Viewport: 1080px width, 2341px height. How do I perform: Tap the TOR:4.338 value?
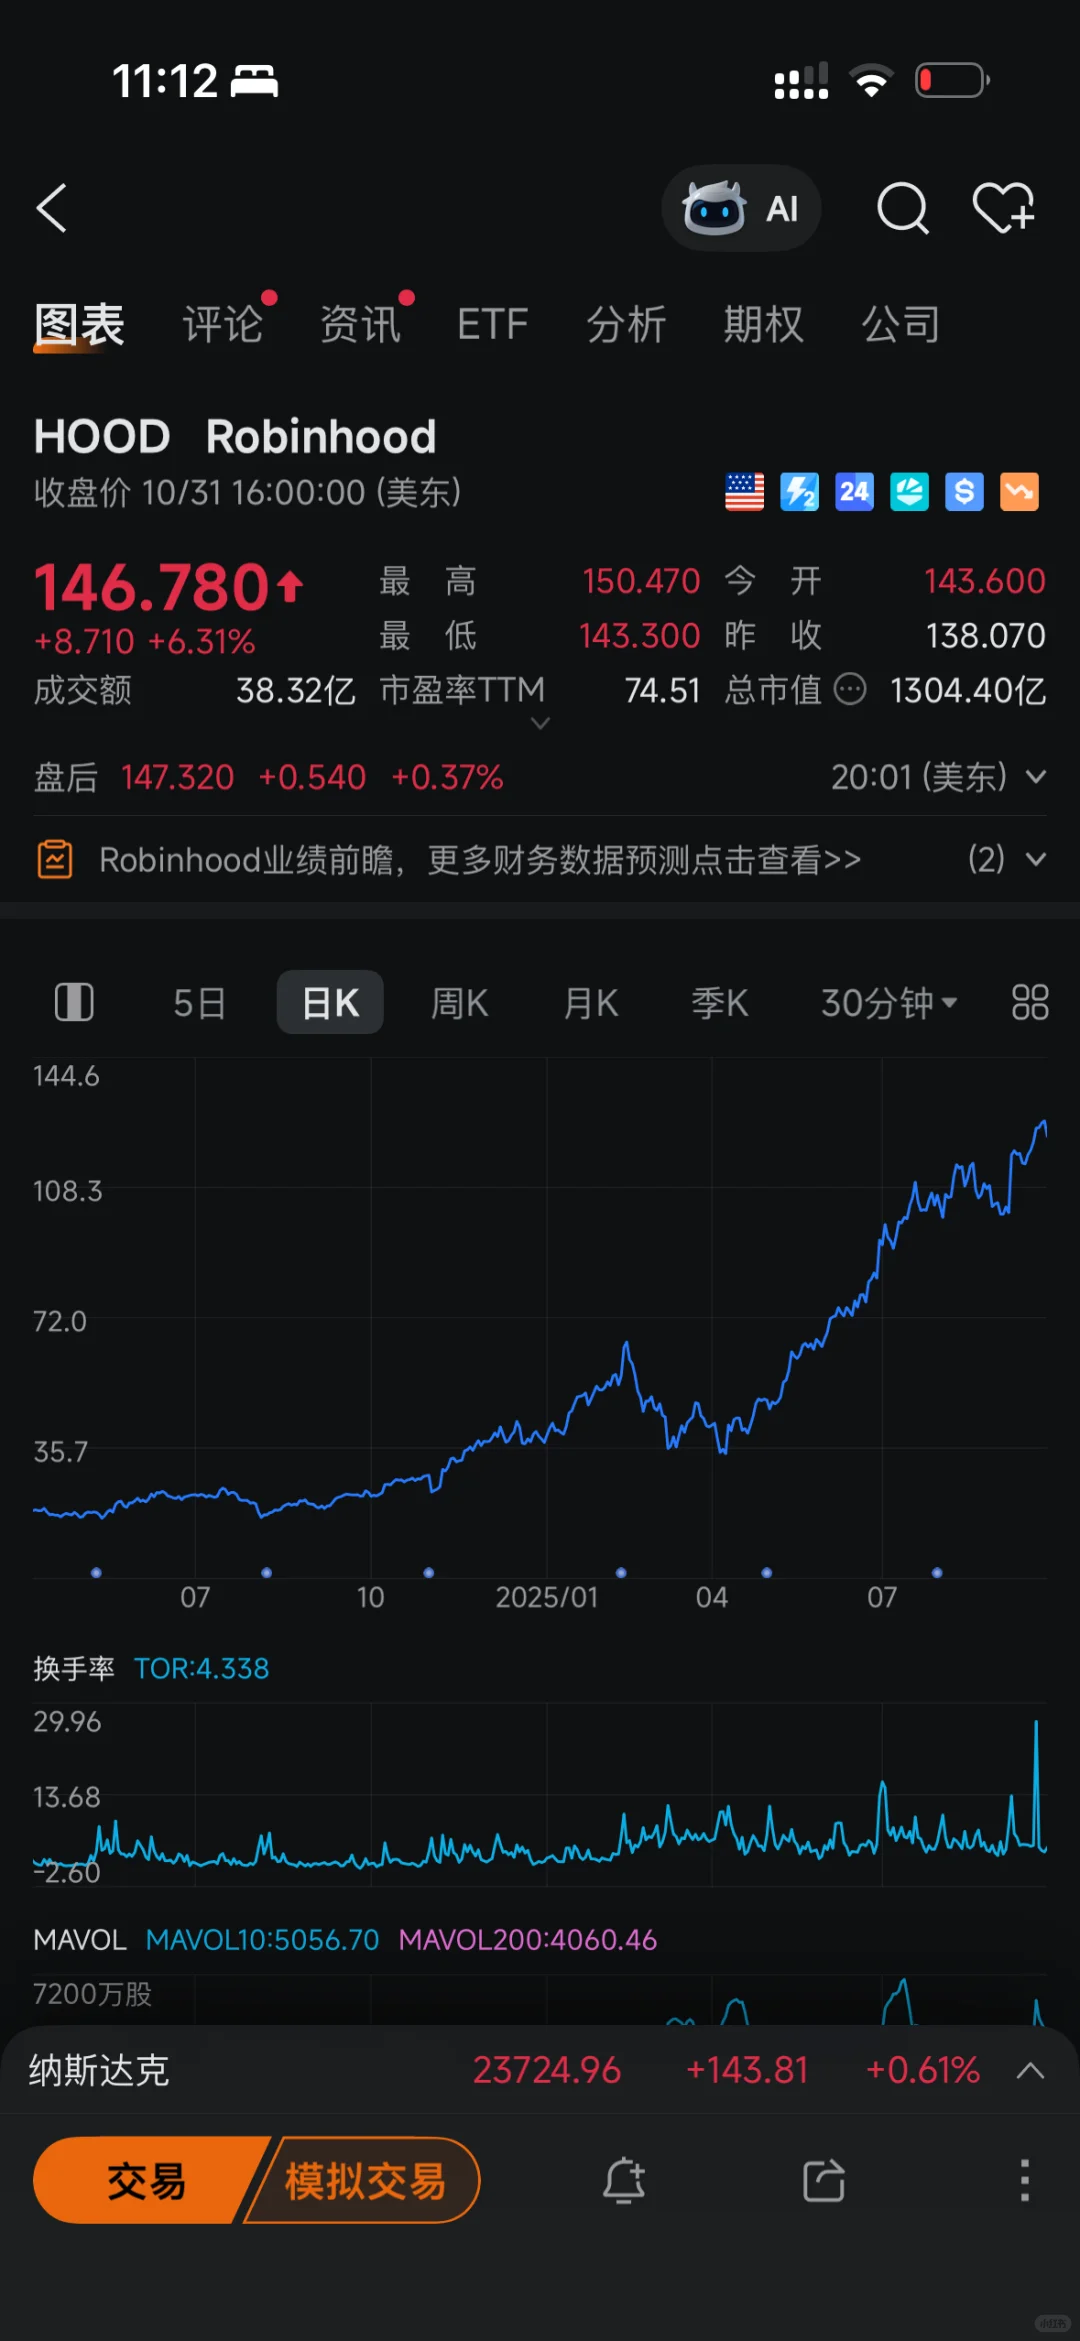(x=202, y=1668)
